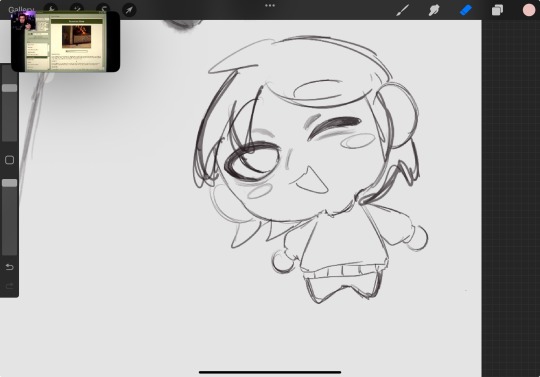Open the Actions wrench menu
Image resolution: width=540 pixels, height=377 pixels.
[51, 9]
